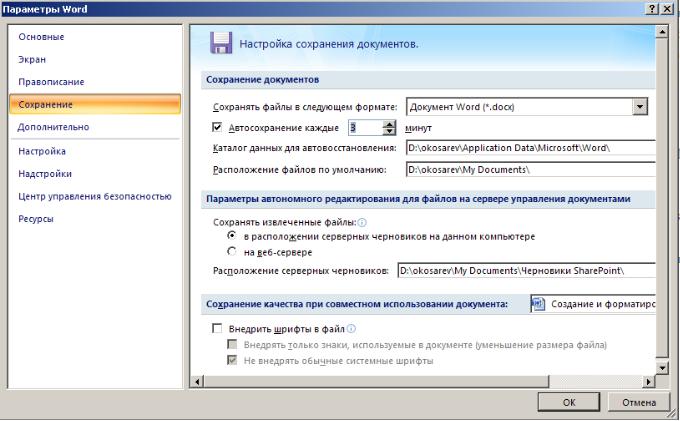
Task: Open the Экран category
Action: pyautogui.click(x=32, y=59)
